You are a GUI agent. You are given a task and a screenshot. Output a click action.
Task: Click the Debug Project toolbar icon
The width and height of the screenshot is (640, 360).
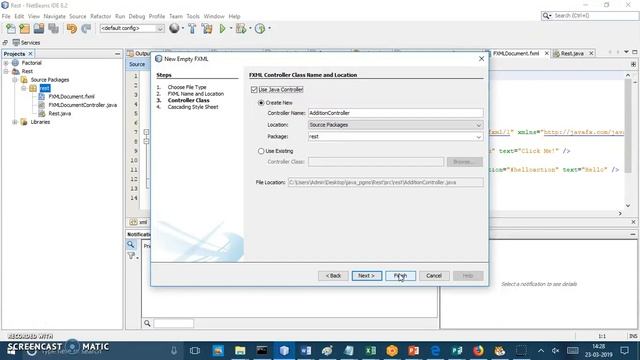[241, 28]
